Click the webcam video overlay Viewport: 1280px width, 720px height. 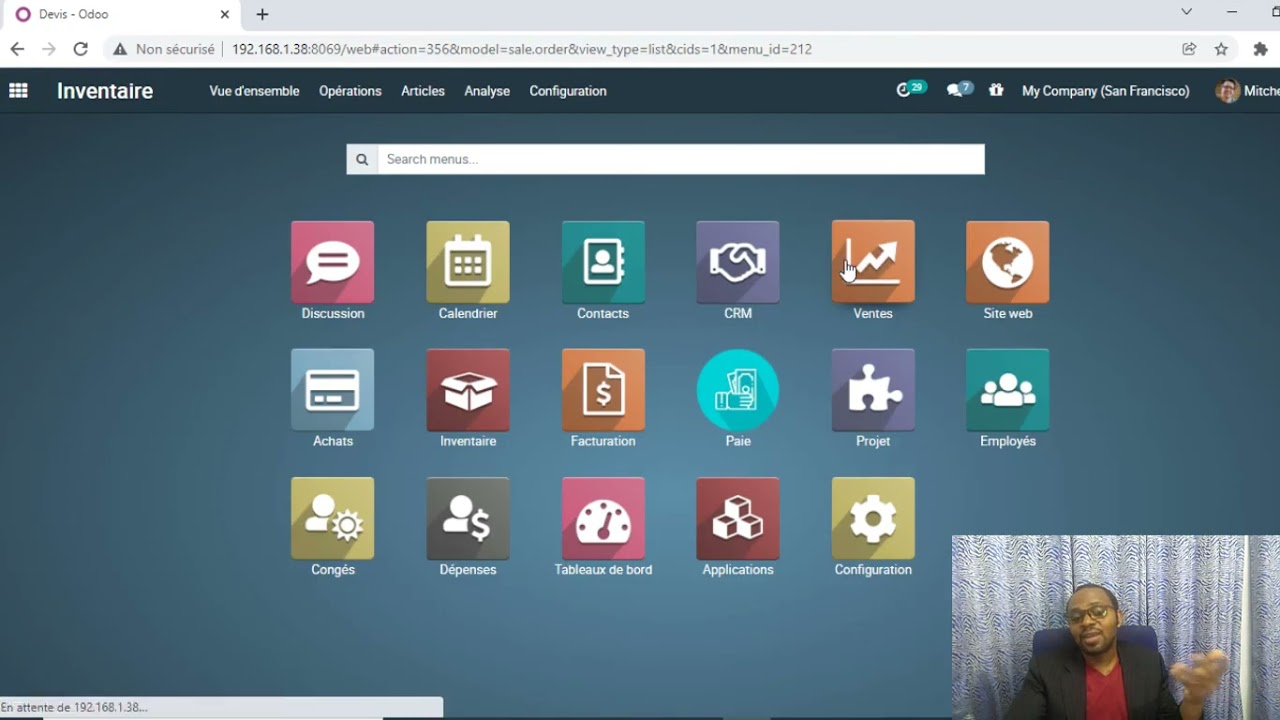[1116, 627]
